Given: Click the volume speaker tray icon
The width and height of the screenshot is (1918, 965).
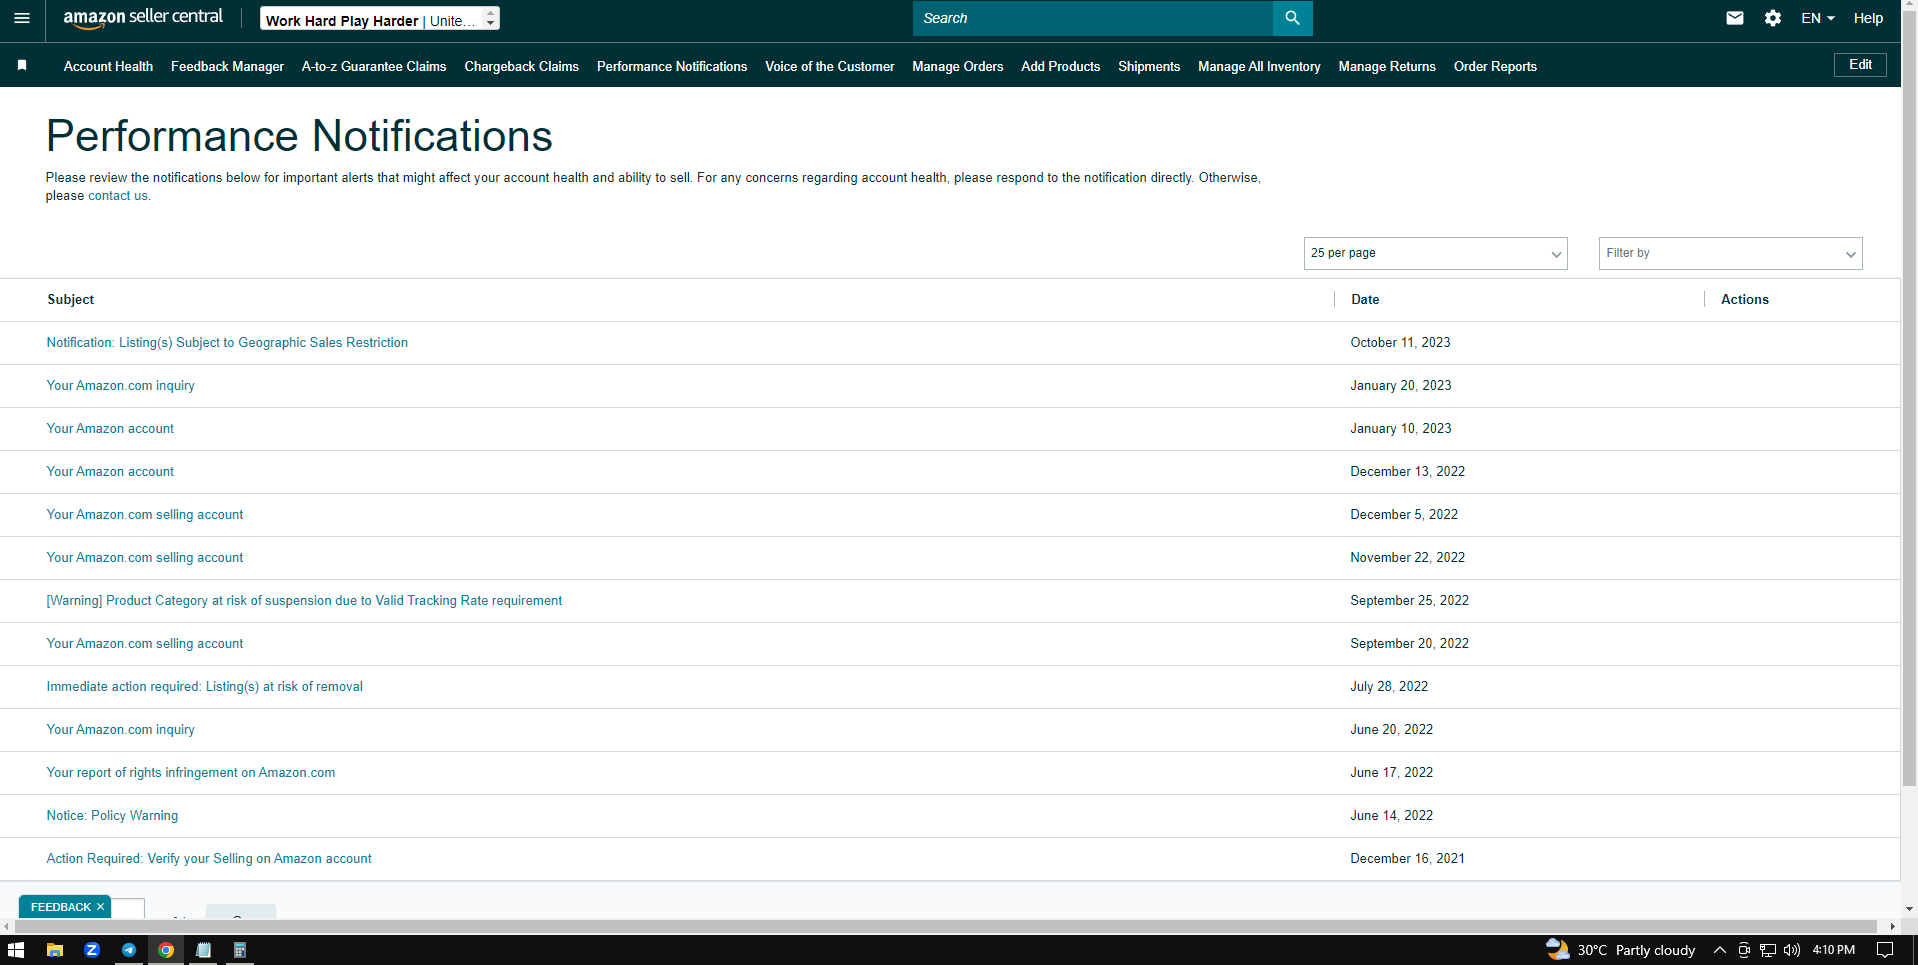Looking at the screenshot, I should pyautogui.click(x=1792, y=950).
